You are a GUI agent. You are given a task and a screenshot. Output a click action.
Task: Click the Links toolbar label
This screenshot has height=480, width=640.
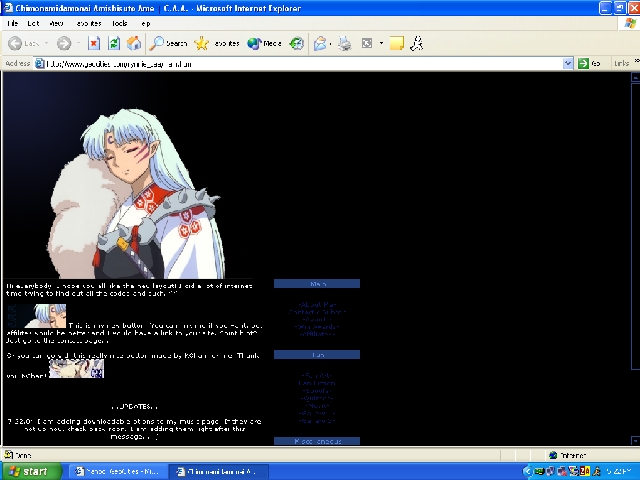click(622, 63)
